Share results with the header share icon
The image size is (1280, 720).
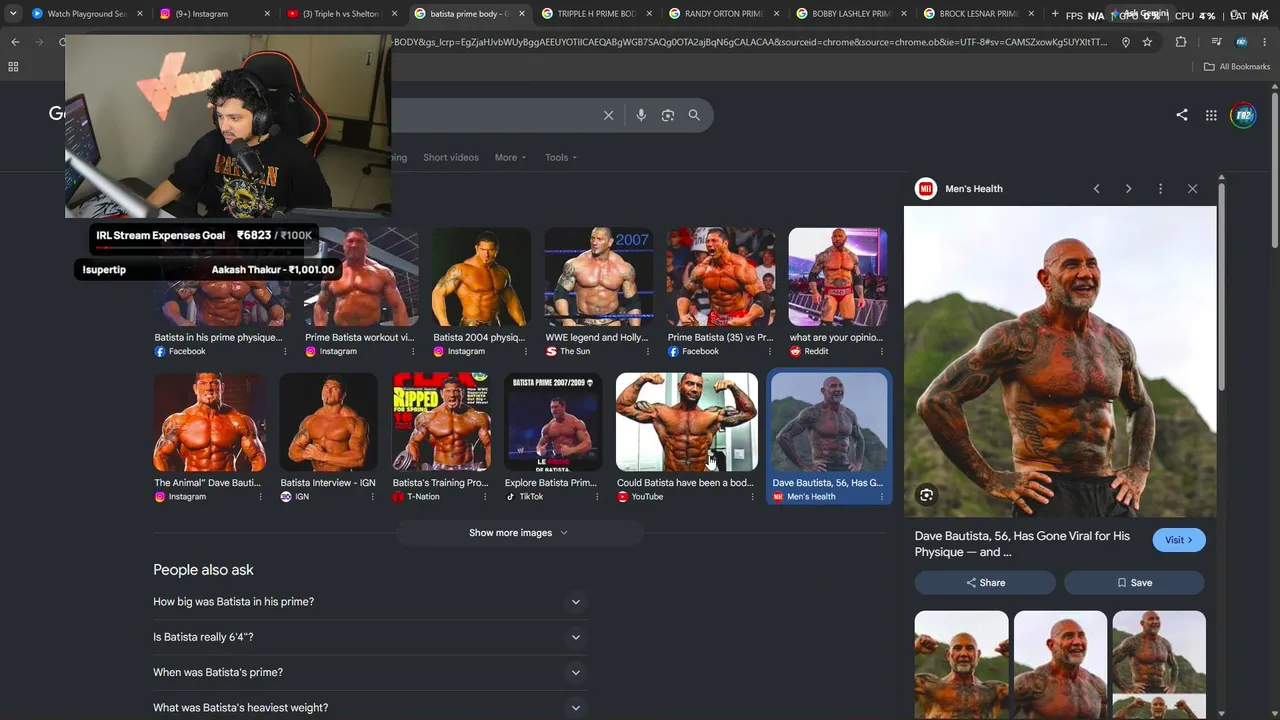1182,115
